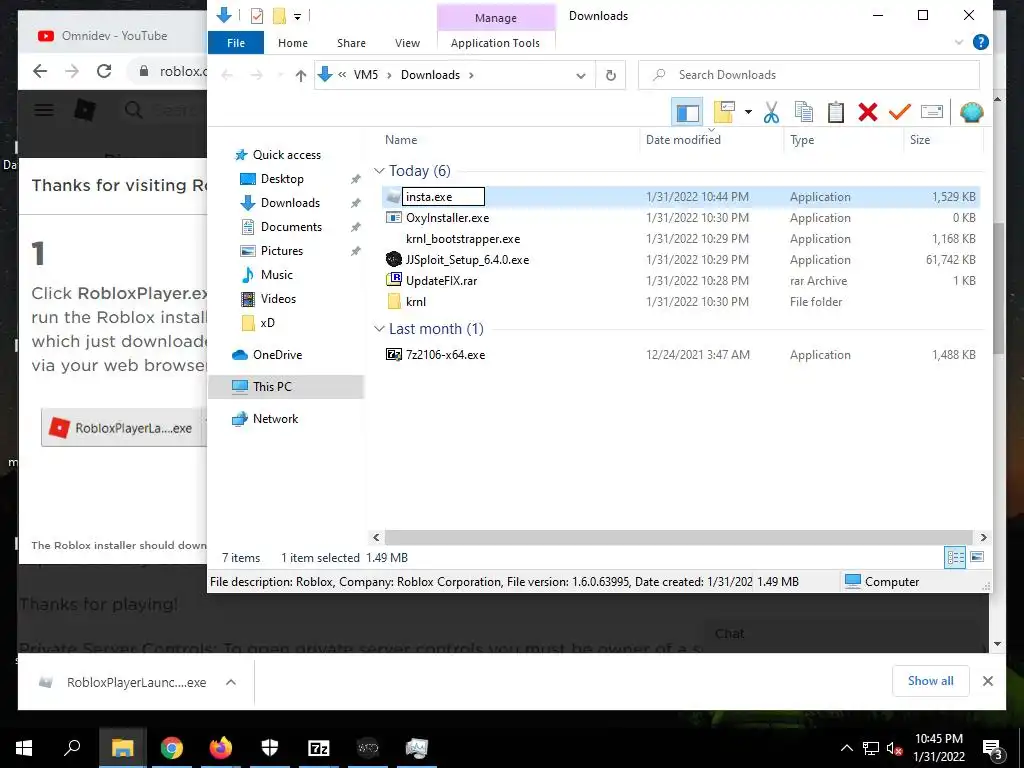Viewport: 1024px width, 768px height.
Task: Click the insta.exe rename text box
Action: (443, 197)
